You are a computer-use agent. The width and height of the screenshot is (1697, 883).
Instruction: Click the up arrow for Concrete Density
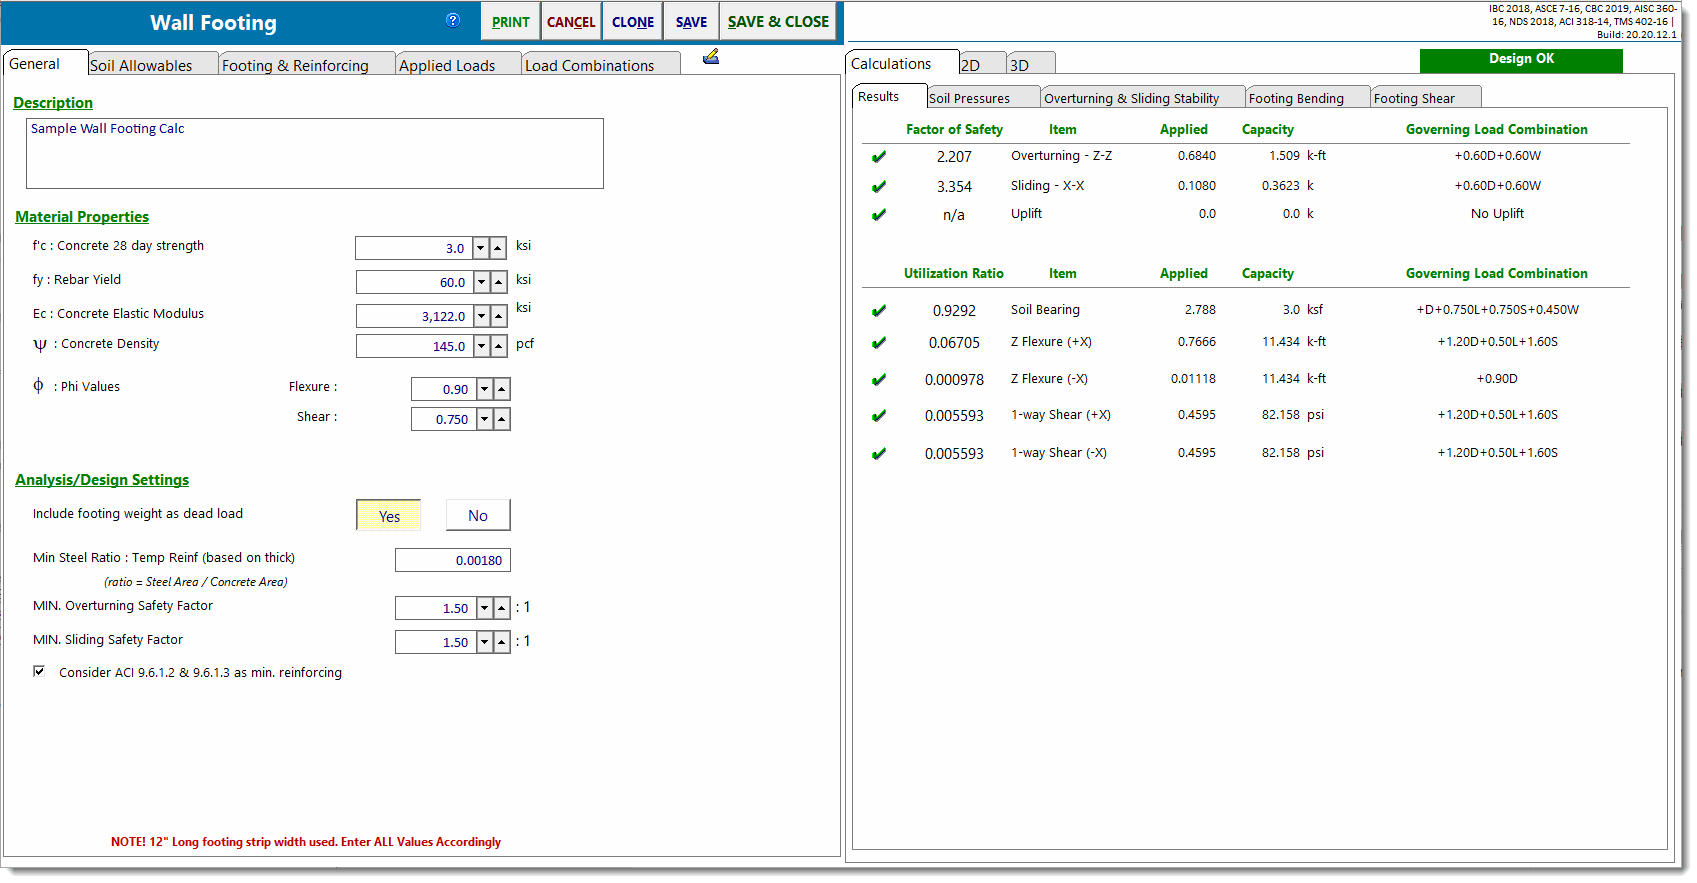point(498,346)
